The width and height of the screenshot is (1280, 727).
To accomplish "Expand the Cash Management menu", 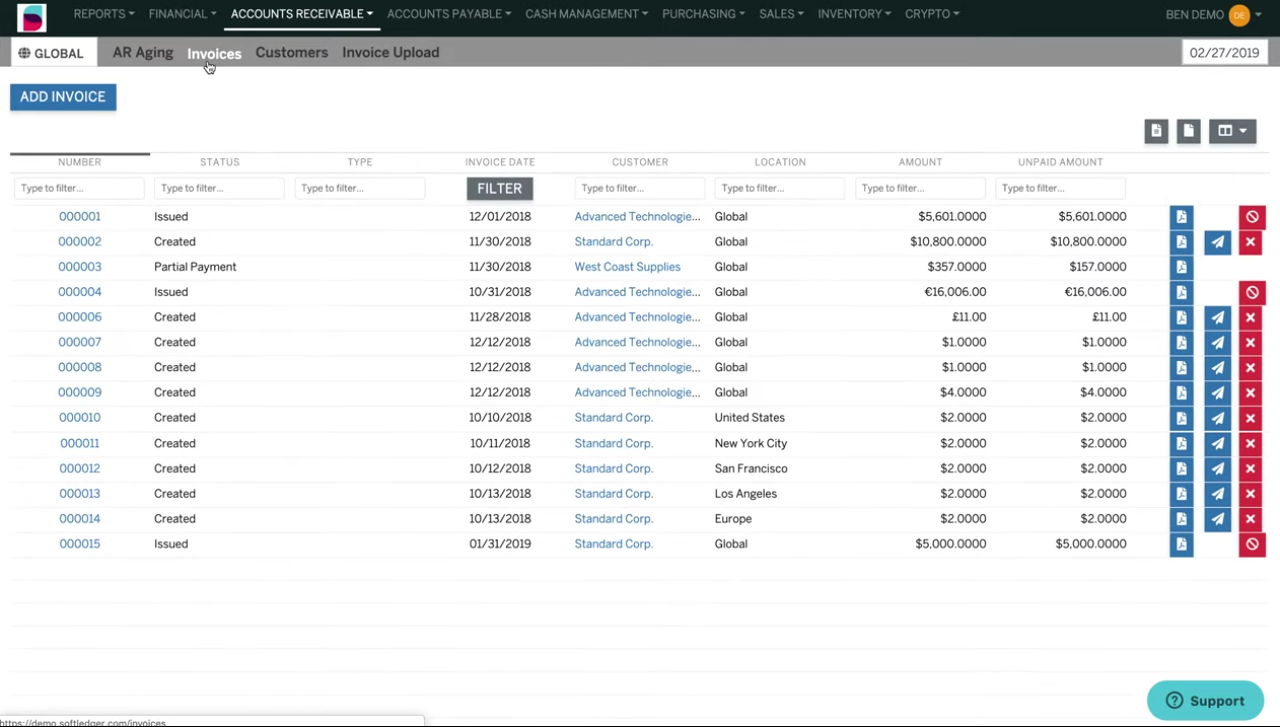I will tap(586, 14).
